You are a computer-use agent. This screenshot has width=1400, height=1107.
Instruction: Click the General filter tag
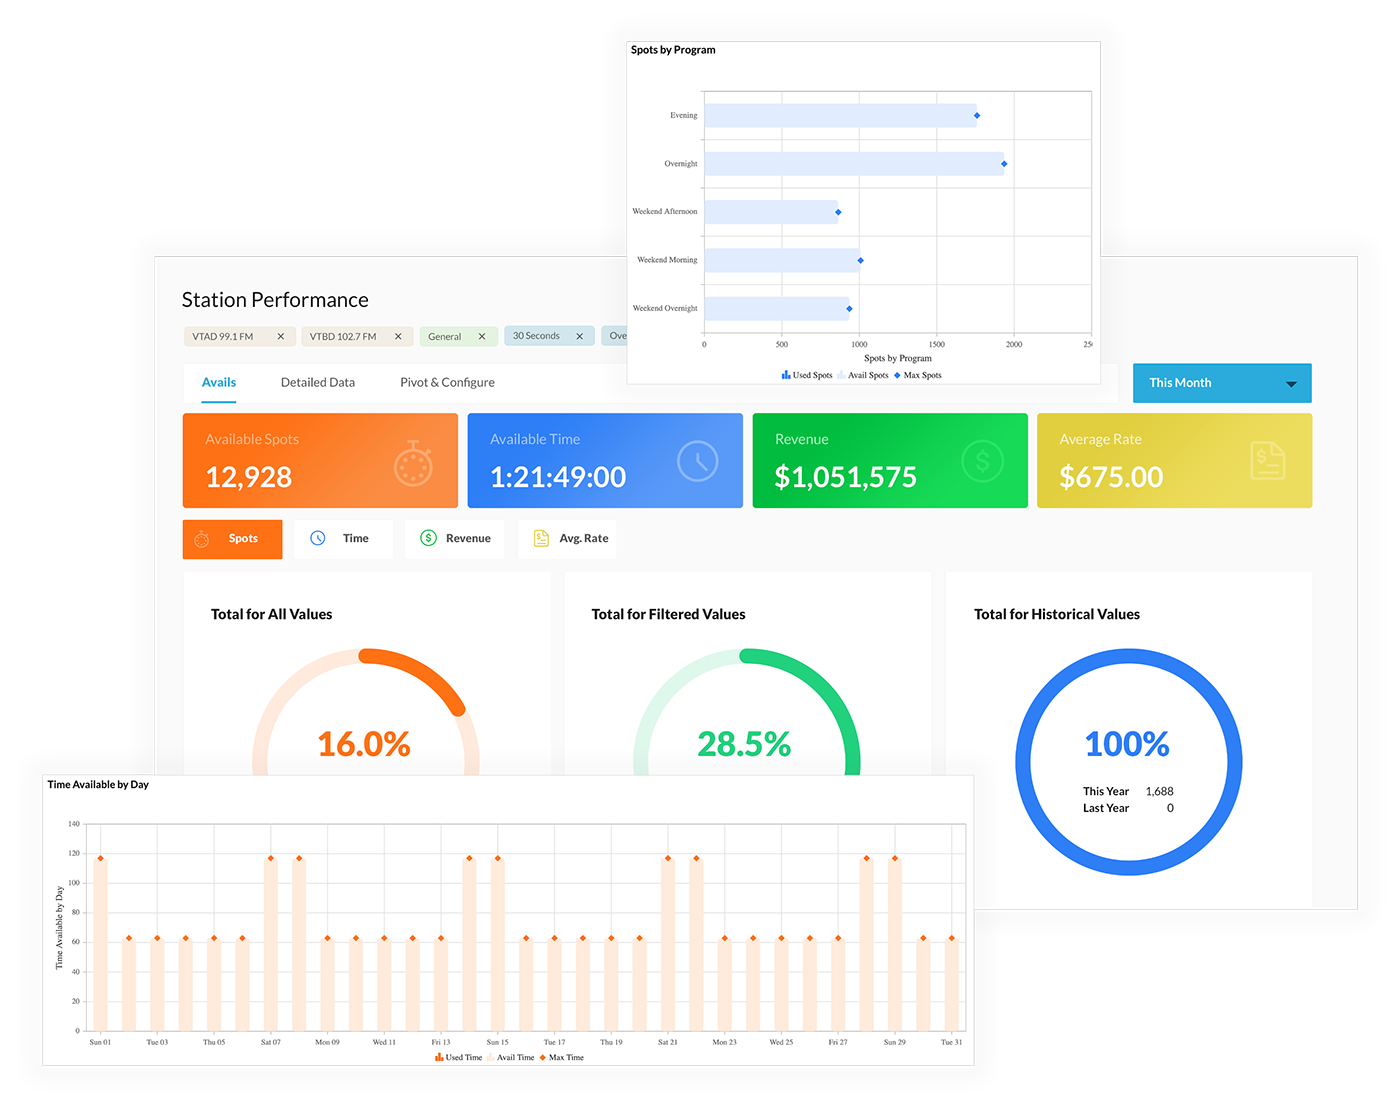click(x=458, y=337)
